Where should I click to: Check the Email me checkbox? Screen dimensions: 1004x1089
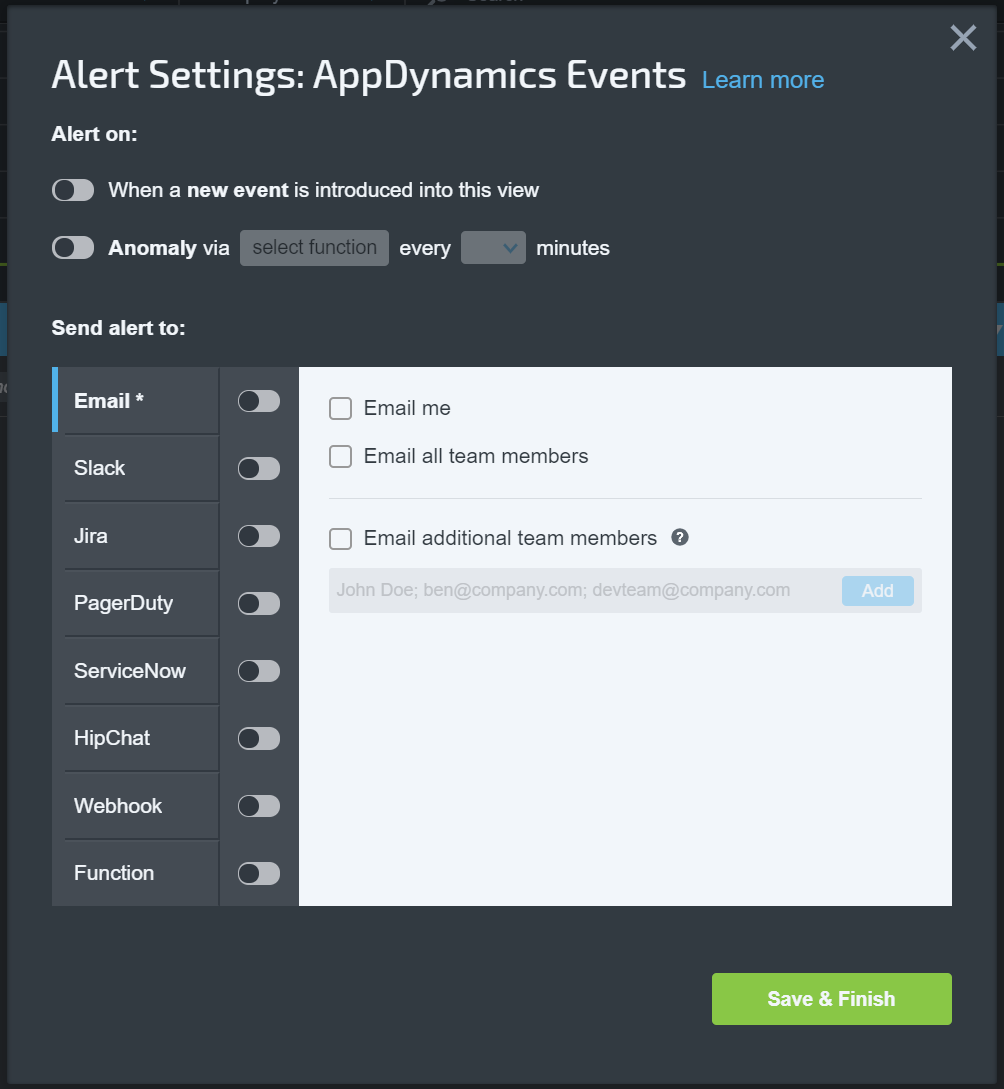point(340,408)
